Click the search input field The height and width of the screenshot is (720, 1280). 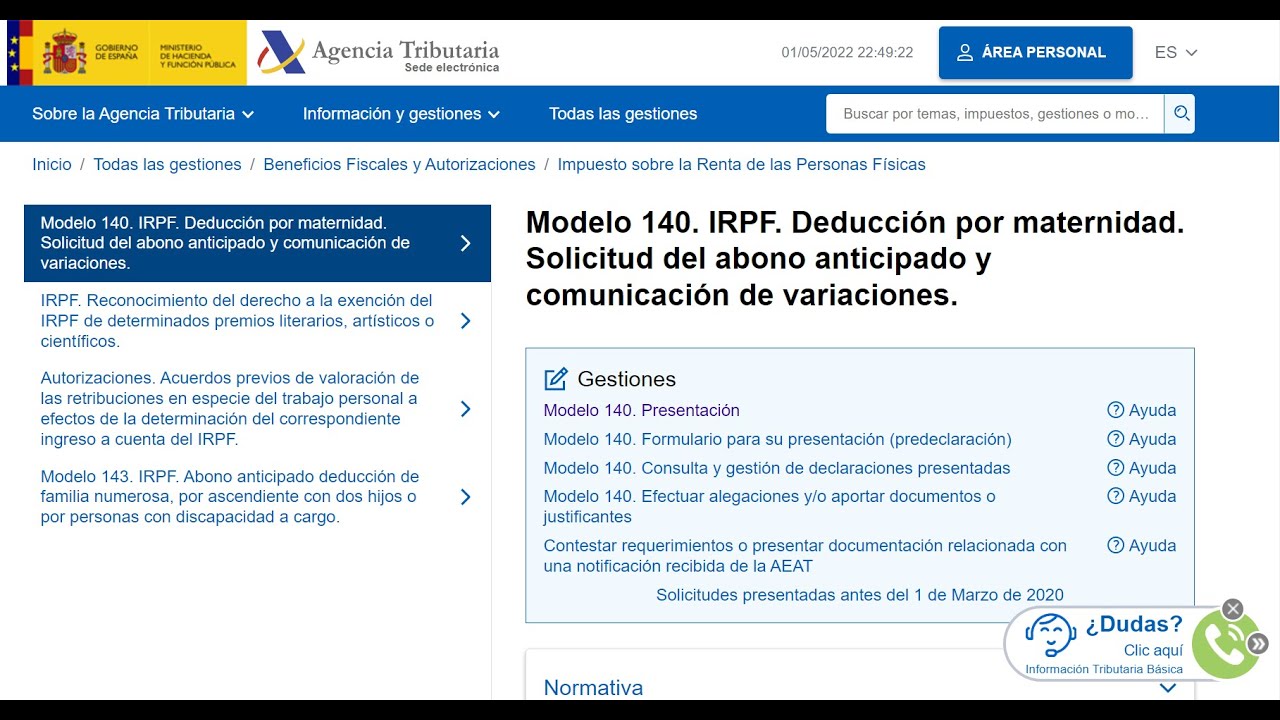pyautogui.click(x=993, y=113)
